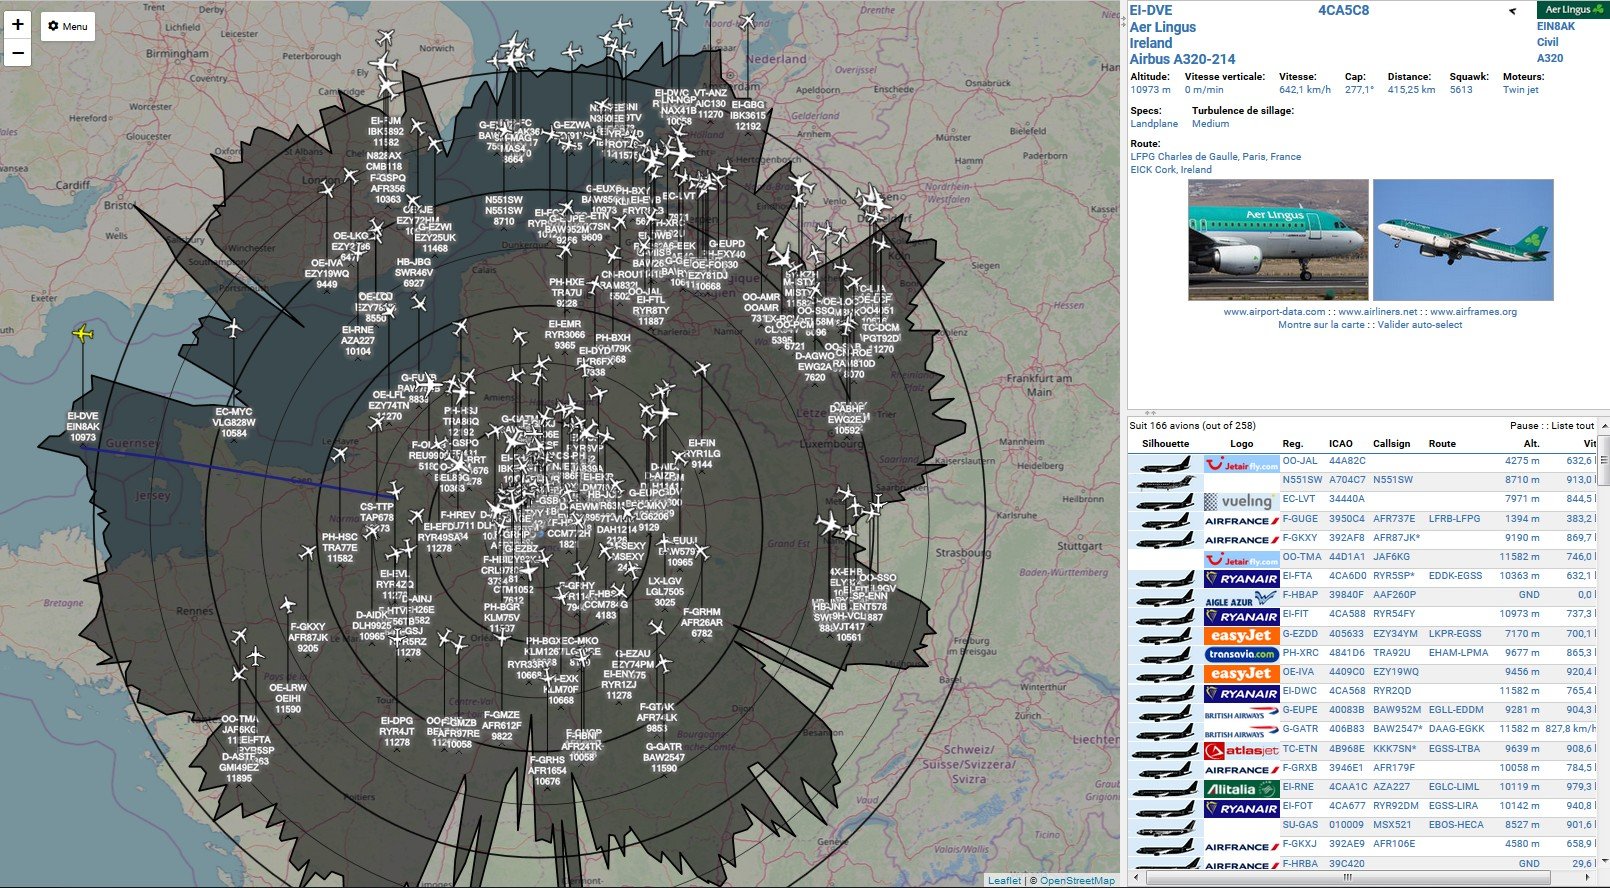Image resolution: width=1610 pixels, height=888 pixels.
Task: Sort list by Silhouette column
Action: point(1165,444)
